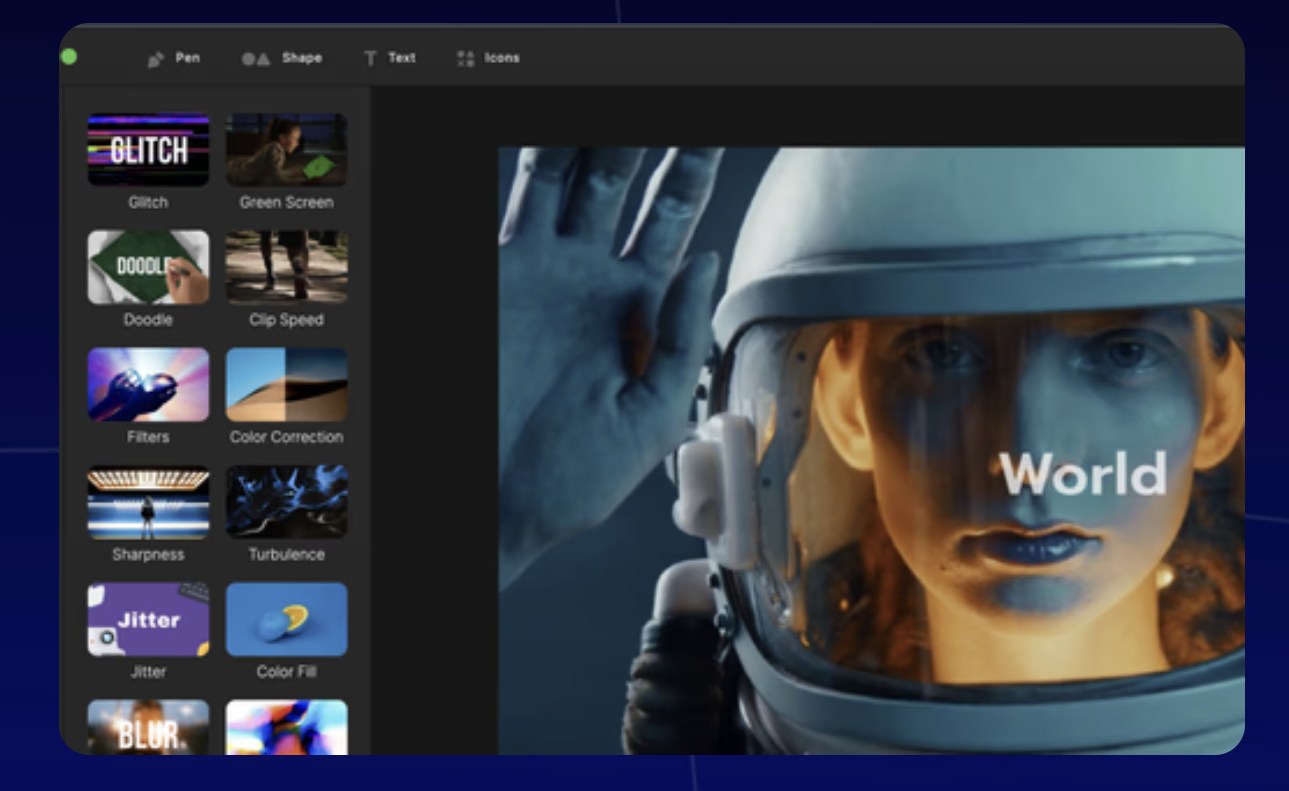Select the Green Screen effect

point(286,150)
